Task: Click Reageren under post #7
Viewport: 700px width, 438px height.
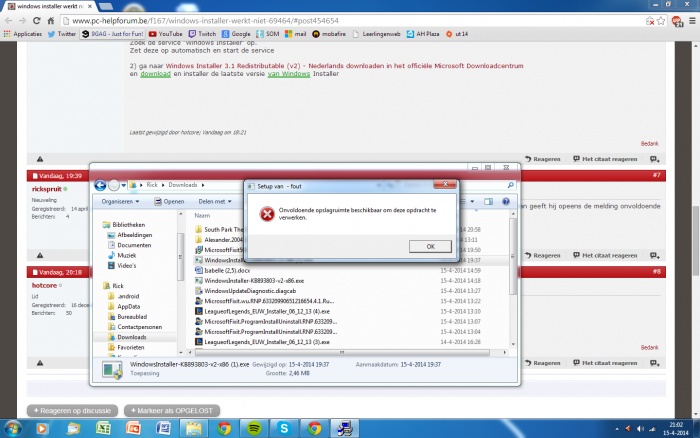Action: 542,255
